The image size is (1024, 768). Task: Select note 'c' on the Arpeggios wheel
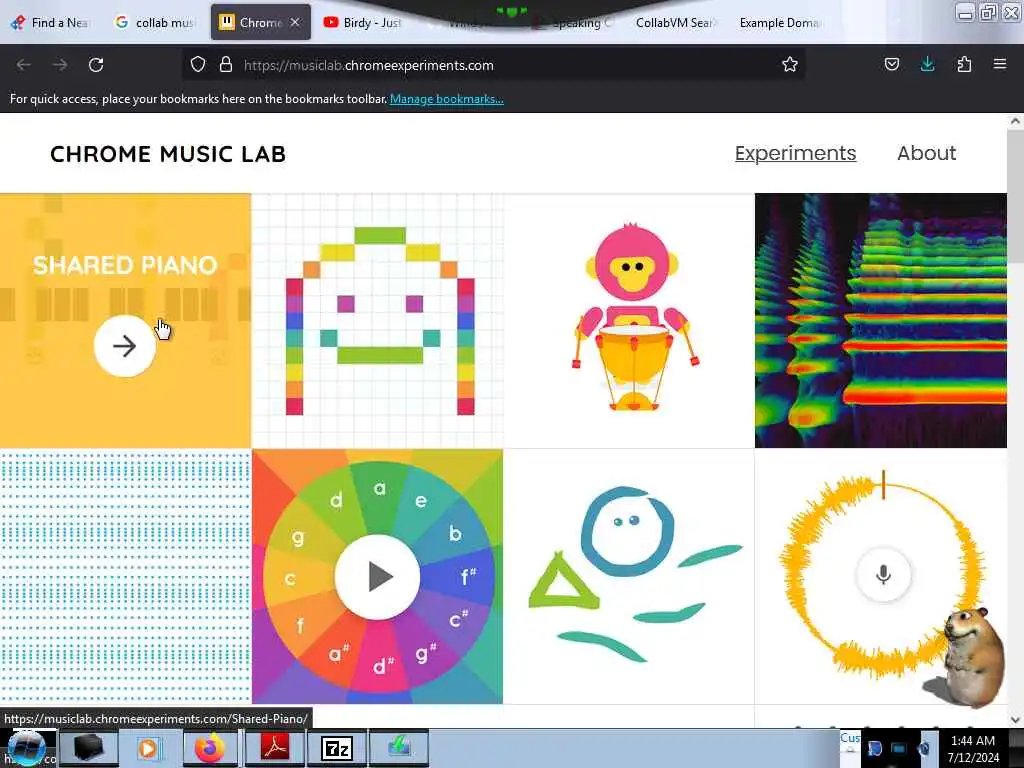[x=291, y=579]
